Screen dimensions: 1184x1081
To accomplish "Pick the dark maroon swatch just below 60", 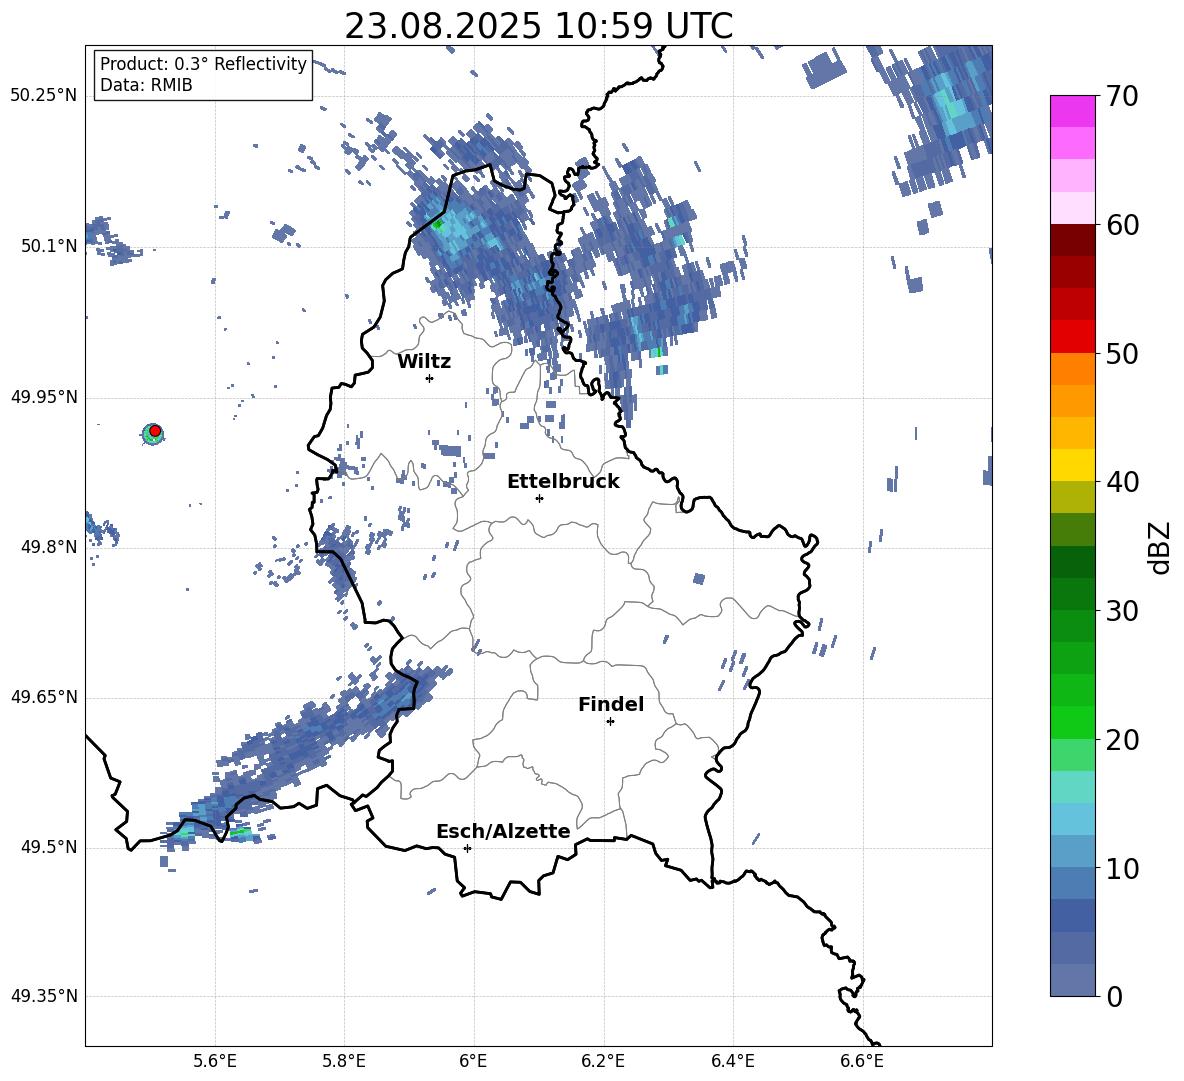I will pyautogui.click(x=1072, y=240).
